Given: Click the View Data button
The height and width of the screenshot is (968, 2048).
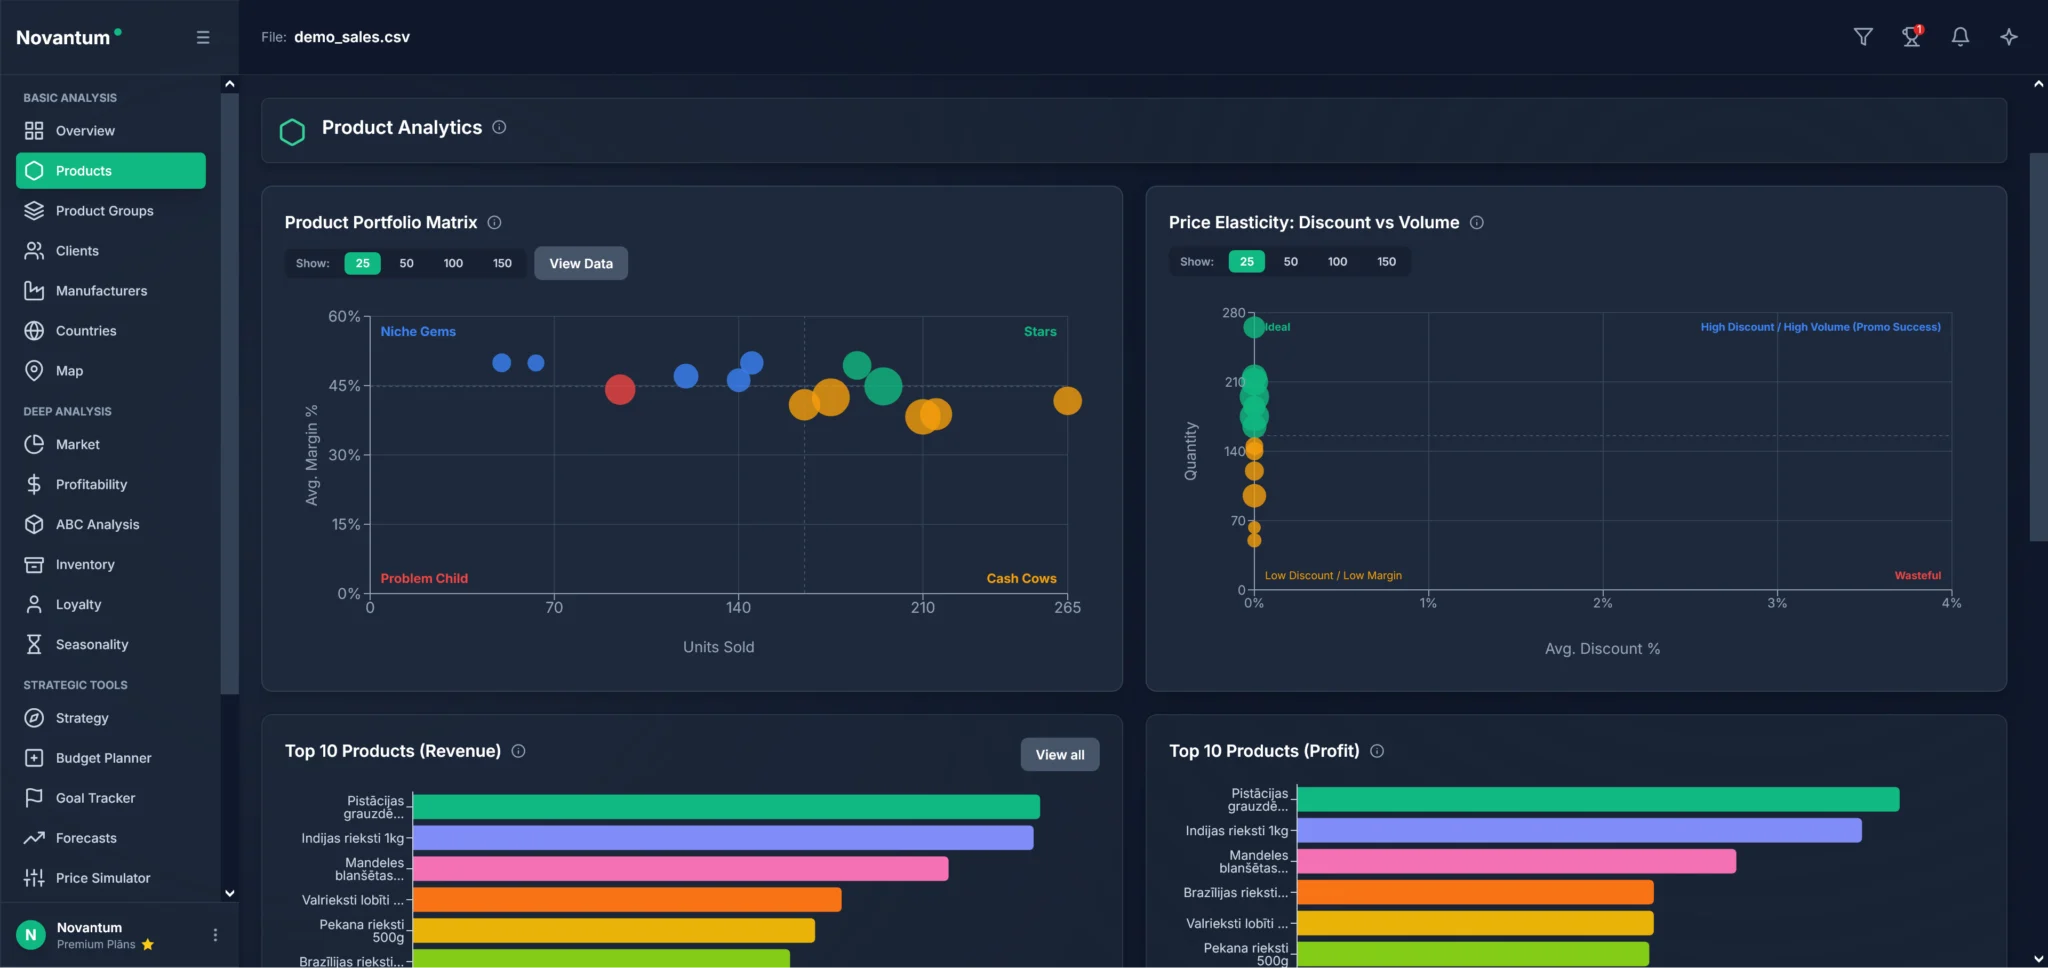Looking at the screenshot, I should (581, 264).
